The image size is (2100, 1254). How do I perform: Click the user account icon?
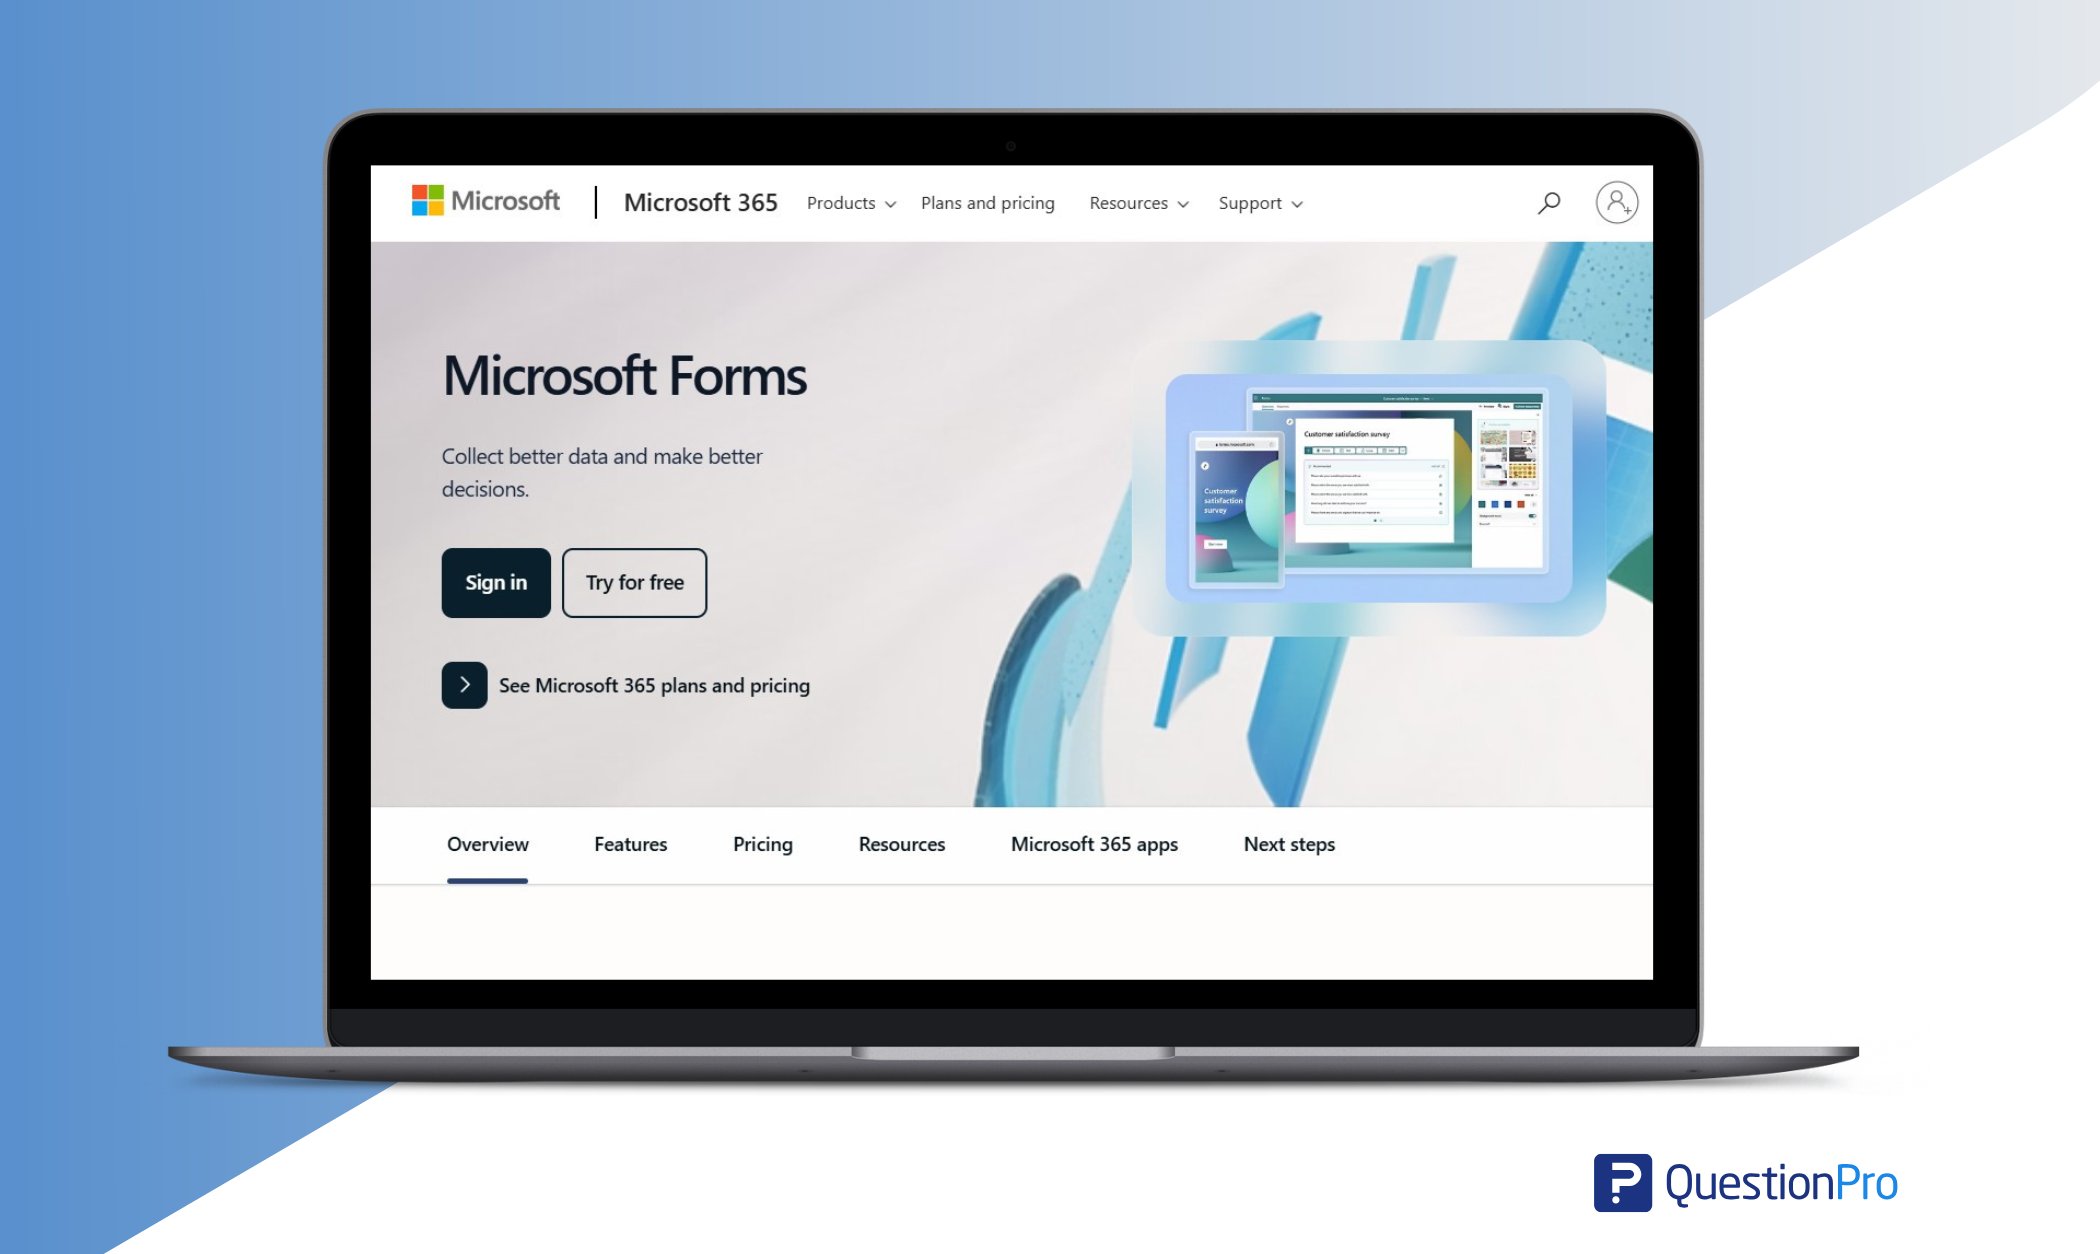(1616, 202)
